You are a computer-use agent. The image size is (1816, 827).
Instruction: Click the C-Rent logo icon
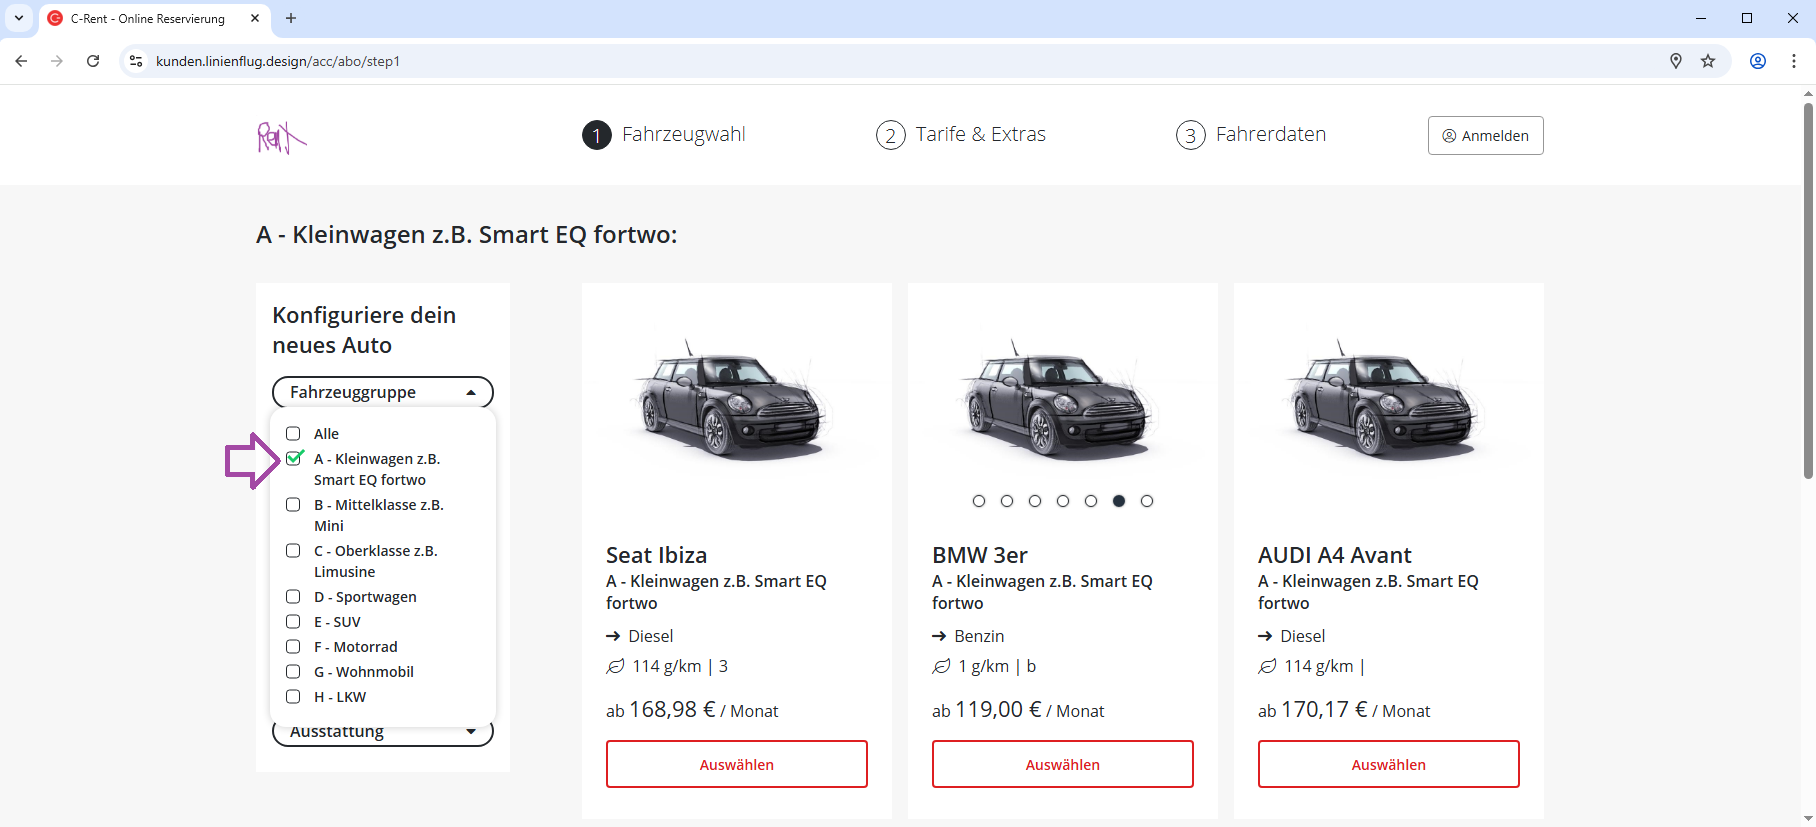281,137
